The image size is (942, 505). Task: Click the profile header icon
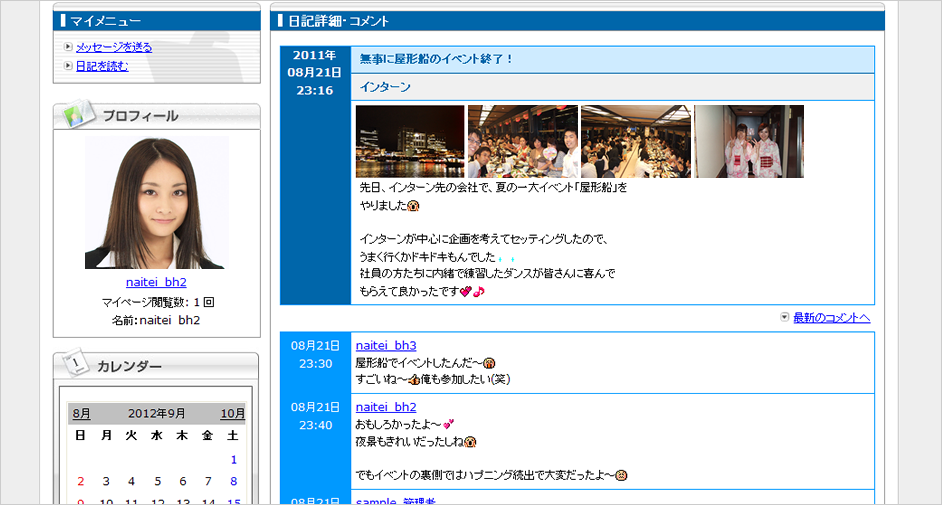point(77,113)
